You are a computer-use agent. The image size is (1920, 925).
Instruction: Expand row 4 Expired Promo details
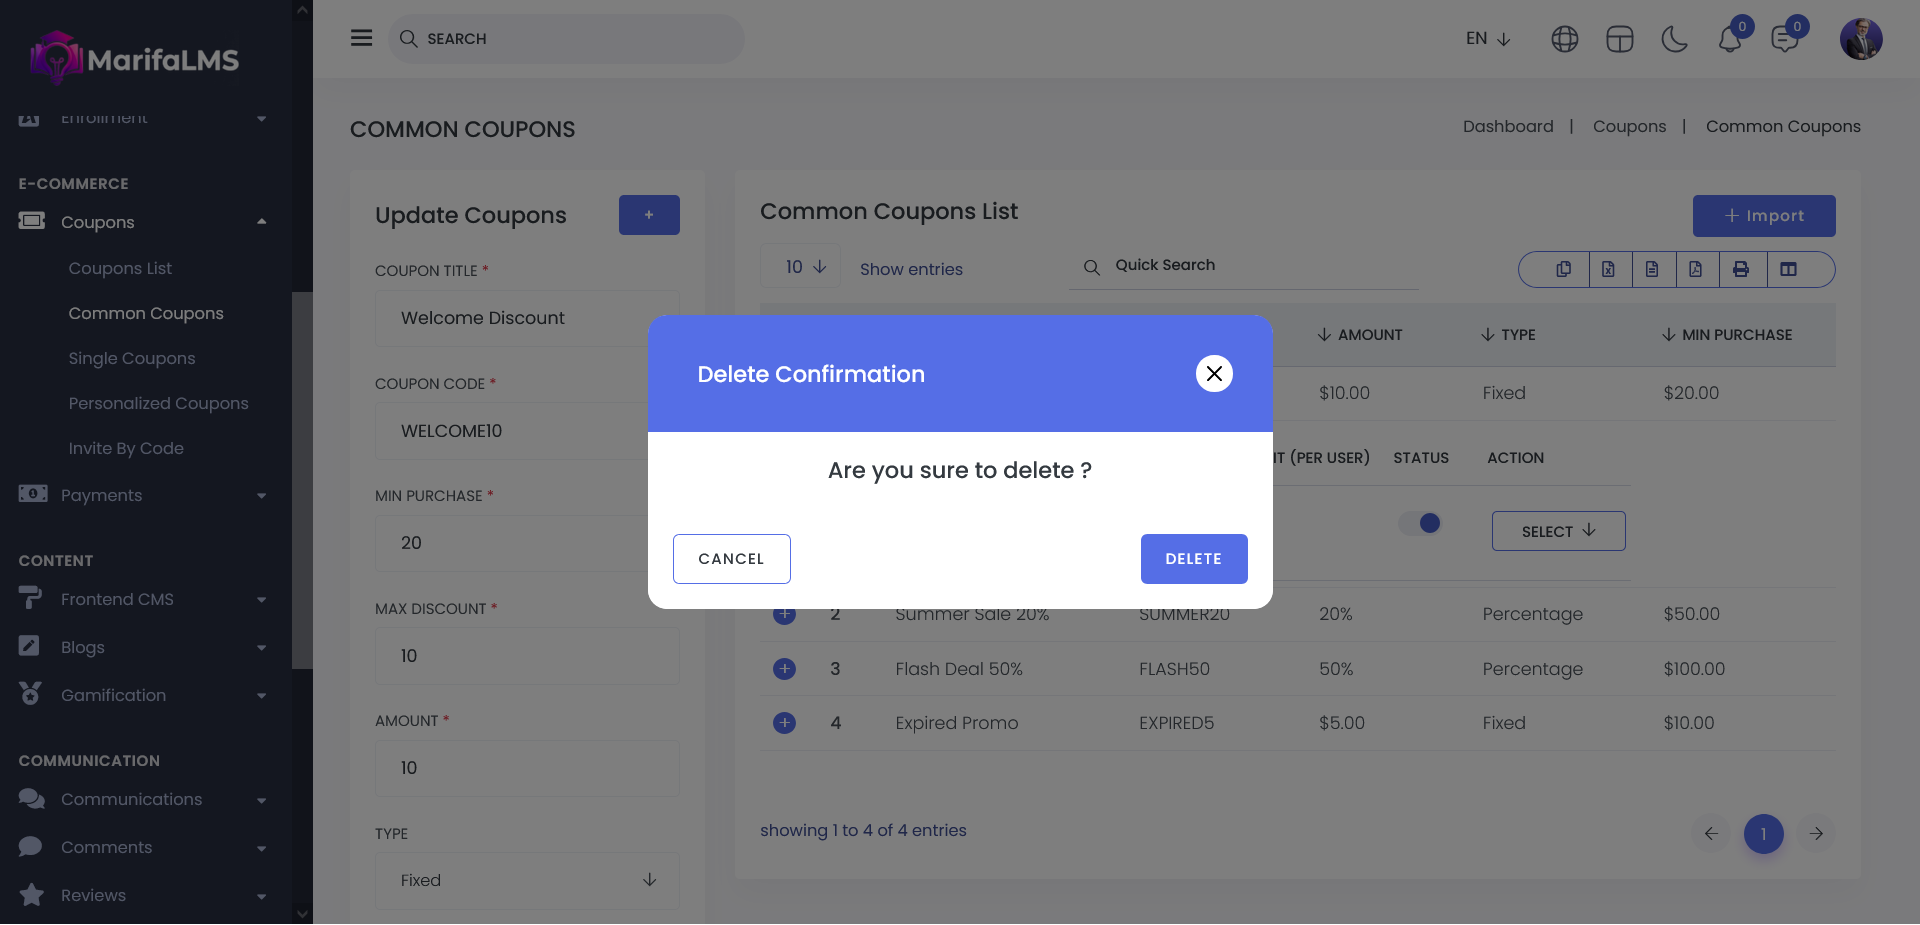pos(784,723)
